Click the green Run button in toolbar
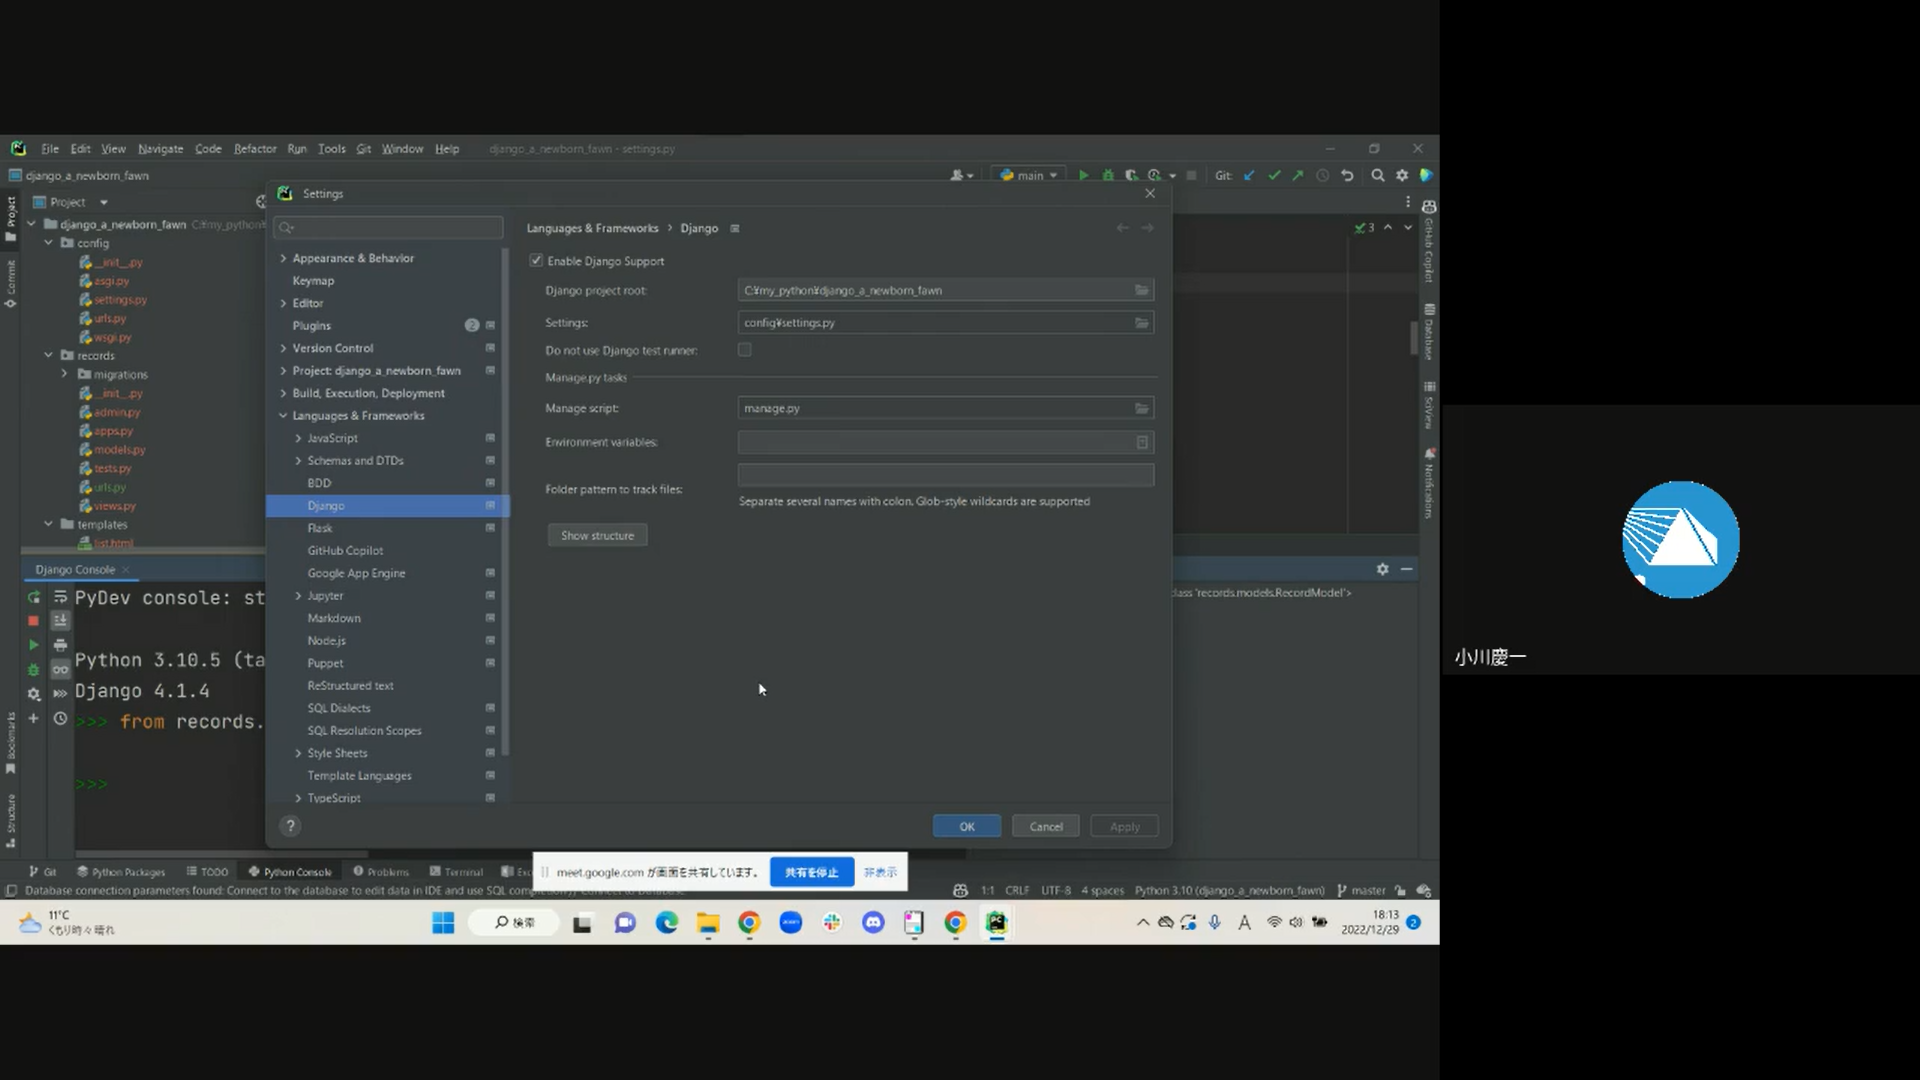 1083,175
